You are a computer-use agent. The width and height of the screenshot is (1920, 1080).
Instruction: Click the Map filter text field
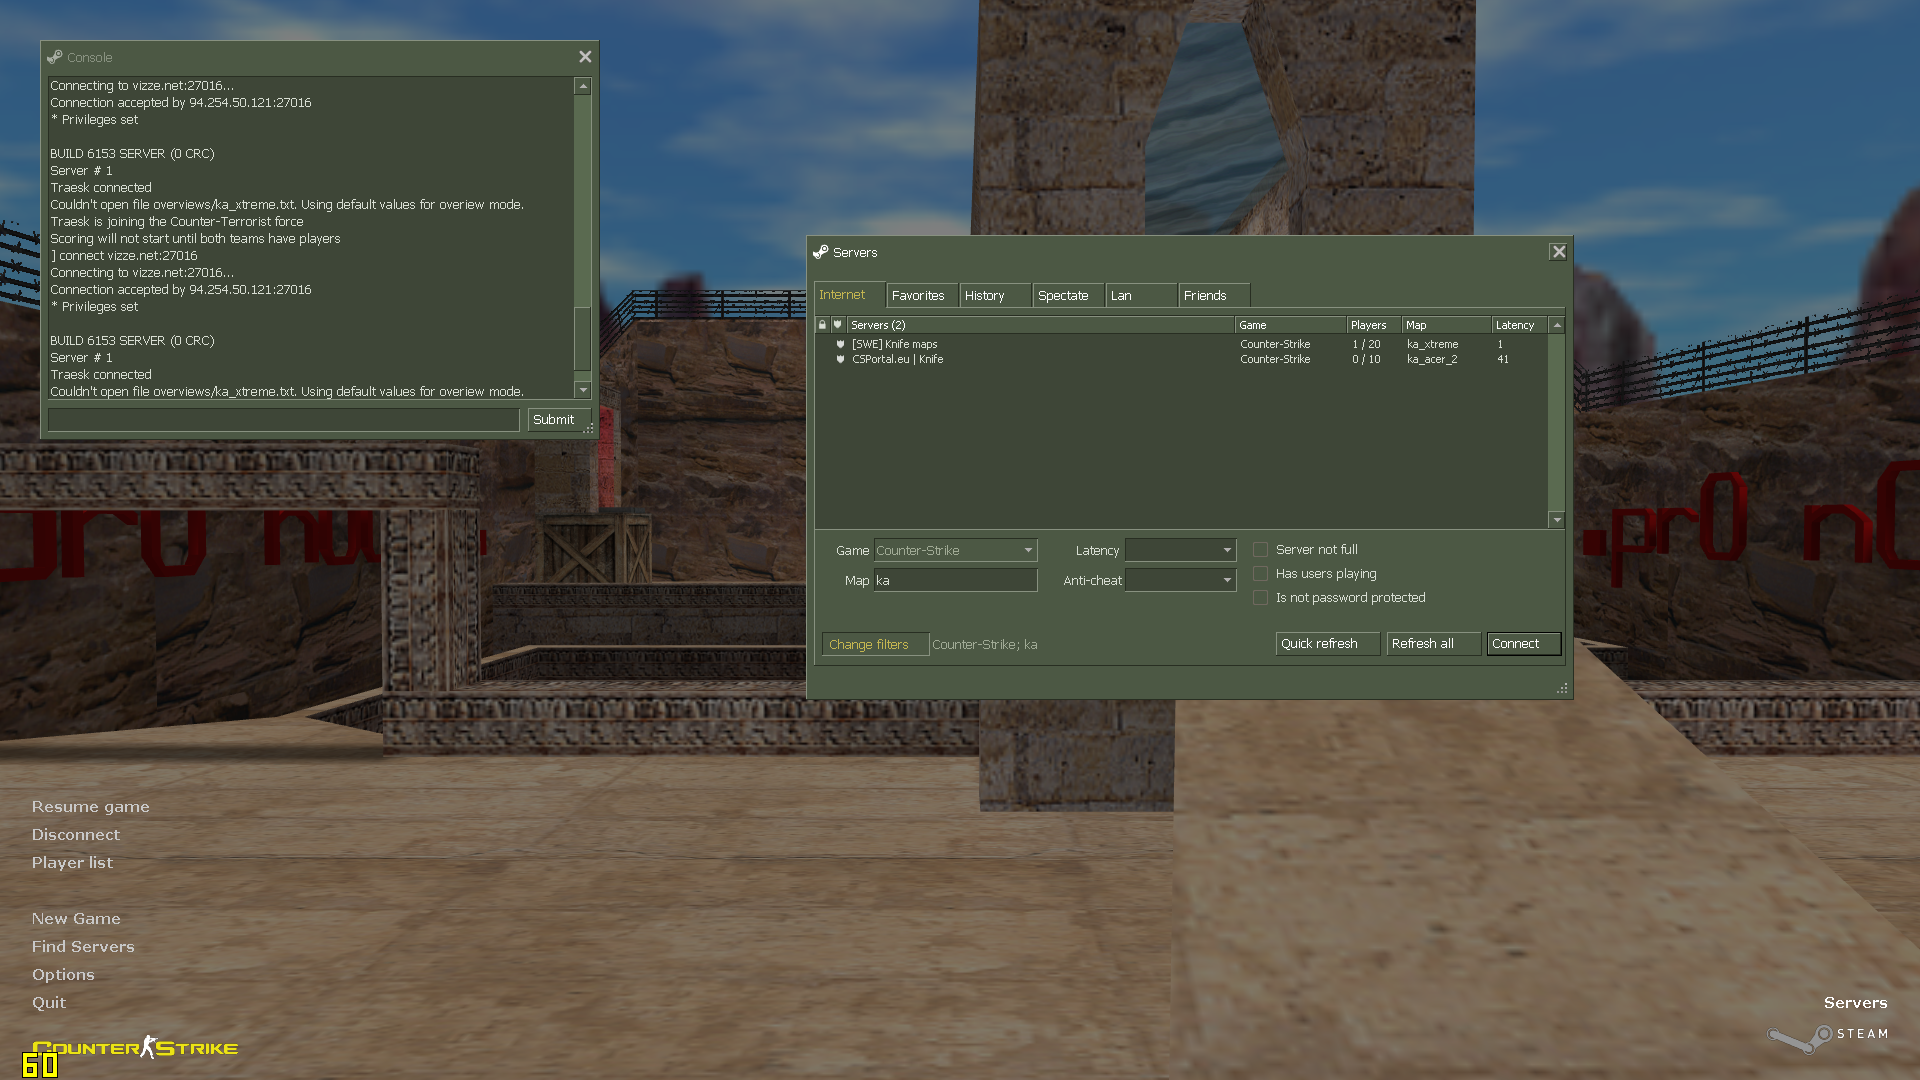(956, 581)
